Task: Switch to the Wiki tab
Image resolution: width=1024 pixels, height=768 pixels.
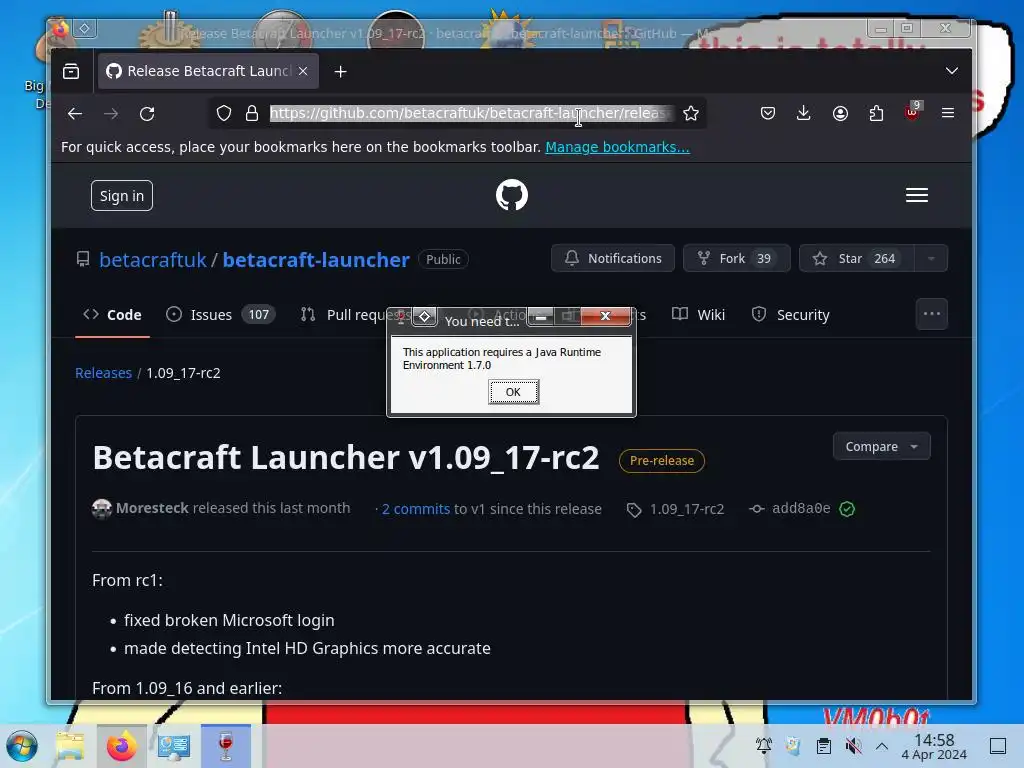Action: click(x=699, y=315)
